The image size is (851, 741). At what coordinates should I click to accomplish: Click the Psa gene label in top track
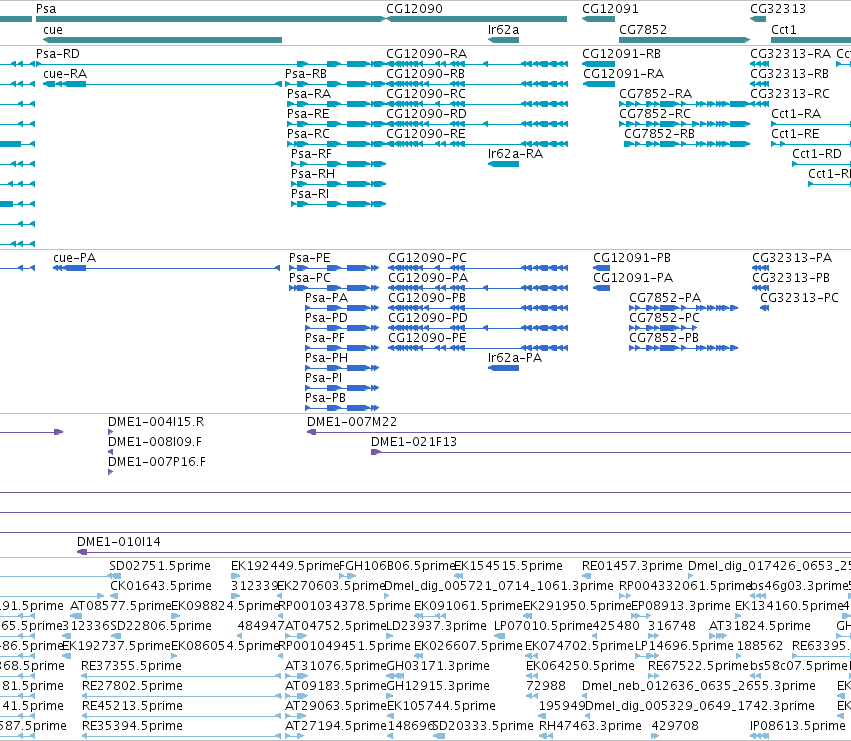click(x=46, y=9)
